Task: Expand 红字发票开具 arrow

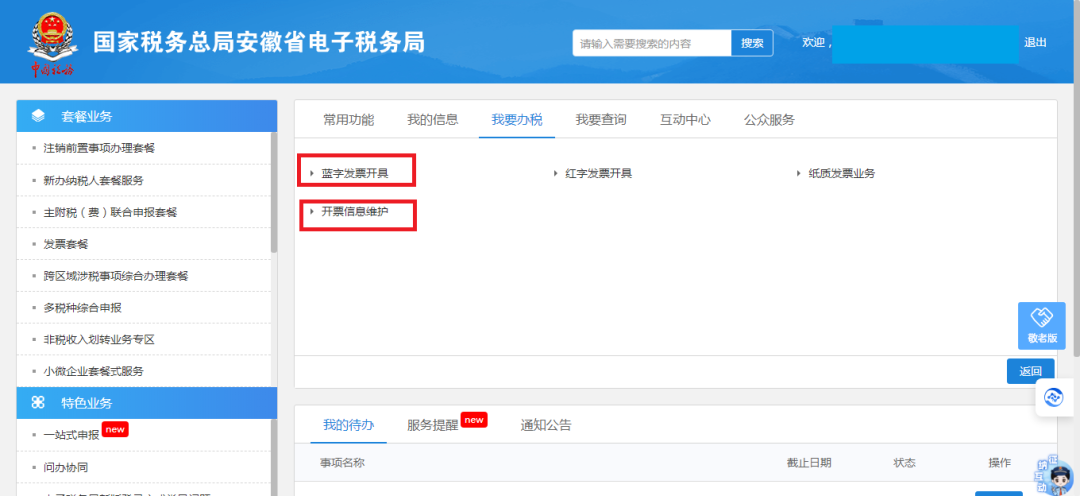Action: [556, 174]
